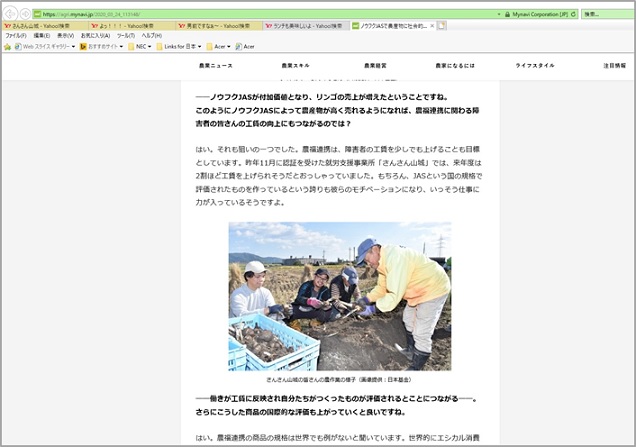Viewport: 636px width, 447px height.
Task: Open a new tab with the blank tab button
Action: click(x=442, y=26)
